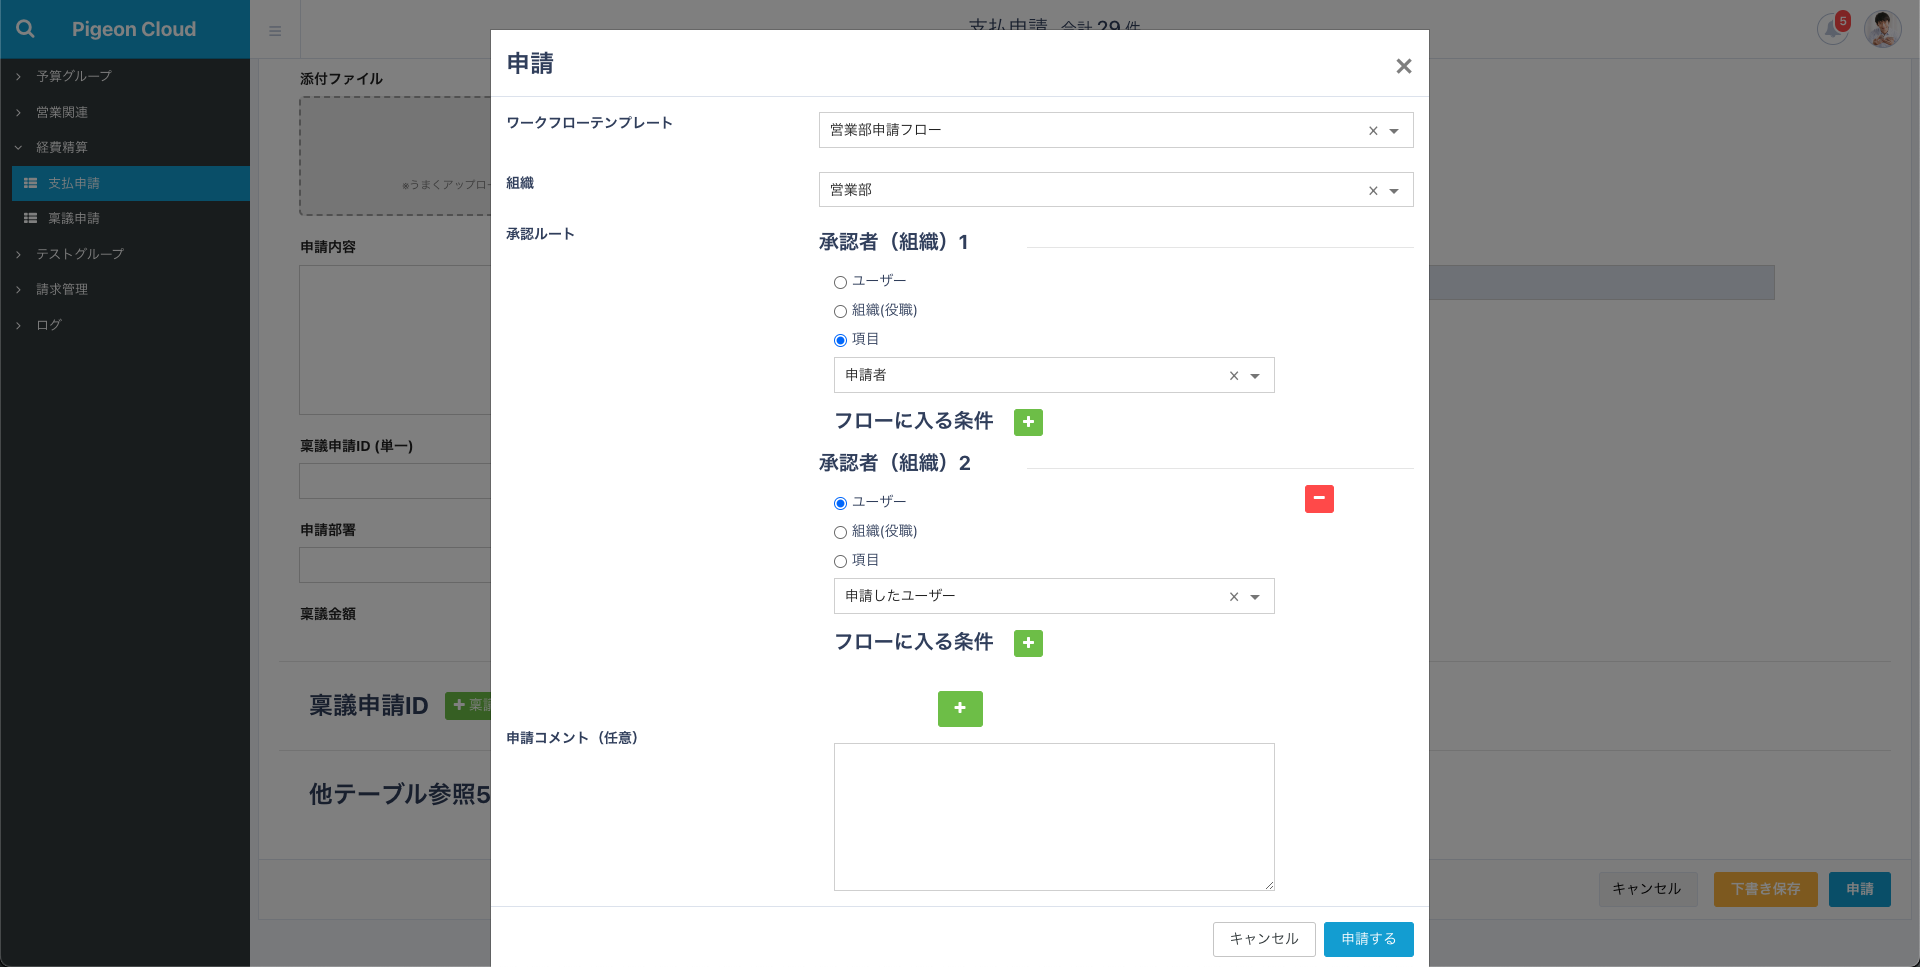This screenshot has height=967, width=1920.
Task: Select 組織(役職) radio for approver 1
Action: (x=840, y=311)
